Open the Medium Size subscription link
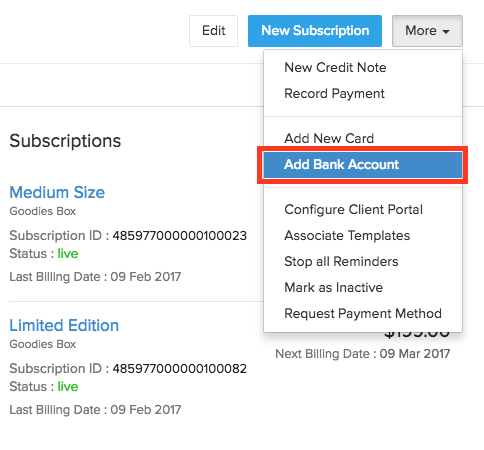 pos(57,192)
